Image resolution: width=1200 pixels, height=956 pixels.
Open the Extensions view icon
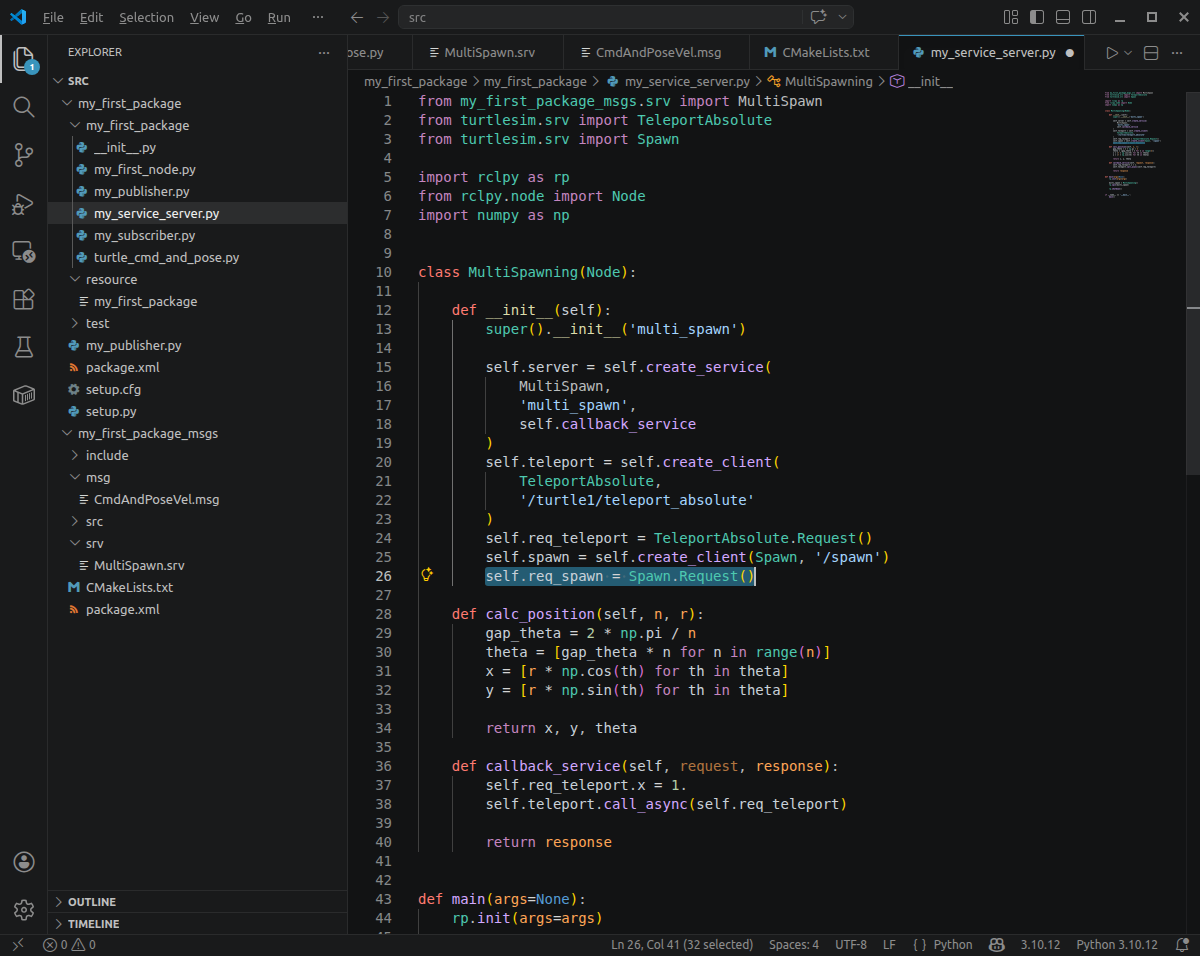point(24,300)
